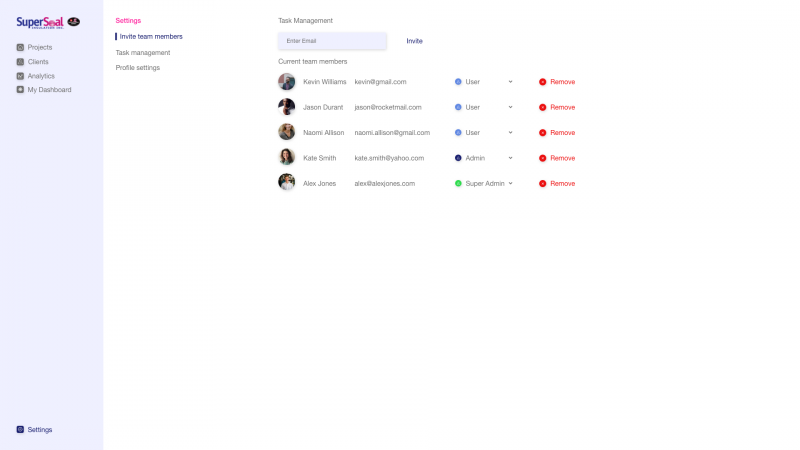The image size is (800, 450).
Task: Click the SuperSeal logo
Action: pyautogui.click(x=48, y=22)
